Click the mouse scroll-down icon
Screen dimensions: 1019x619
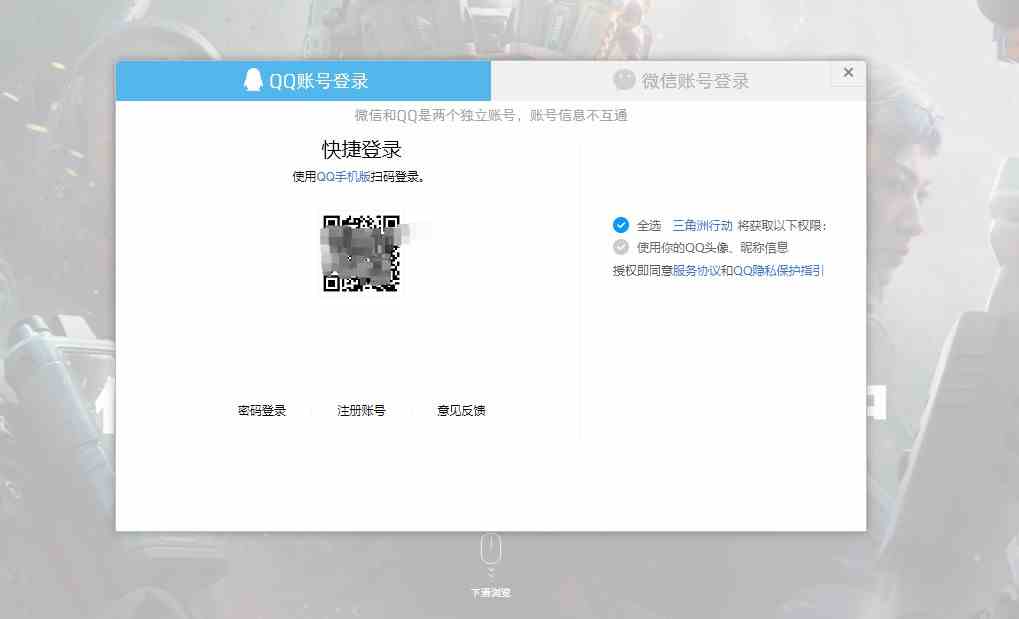pyautogui.click(x=491, y=549)
